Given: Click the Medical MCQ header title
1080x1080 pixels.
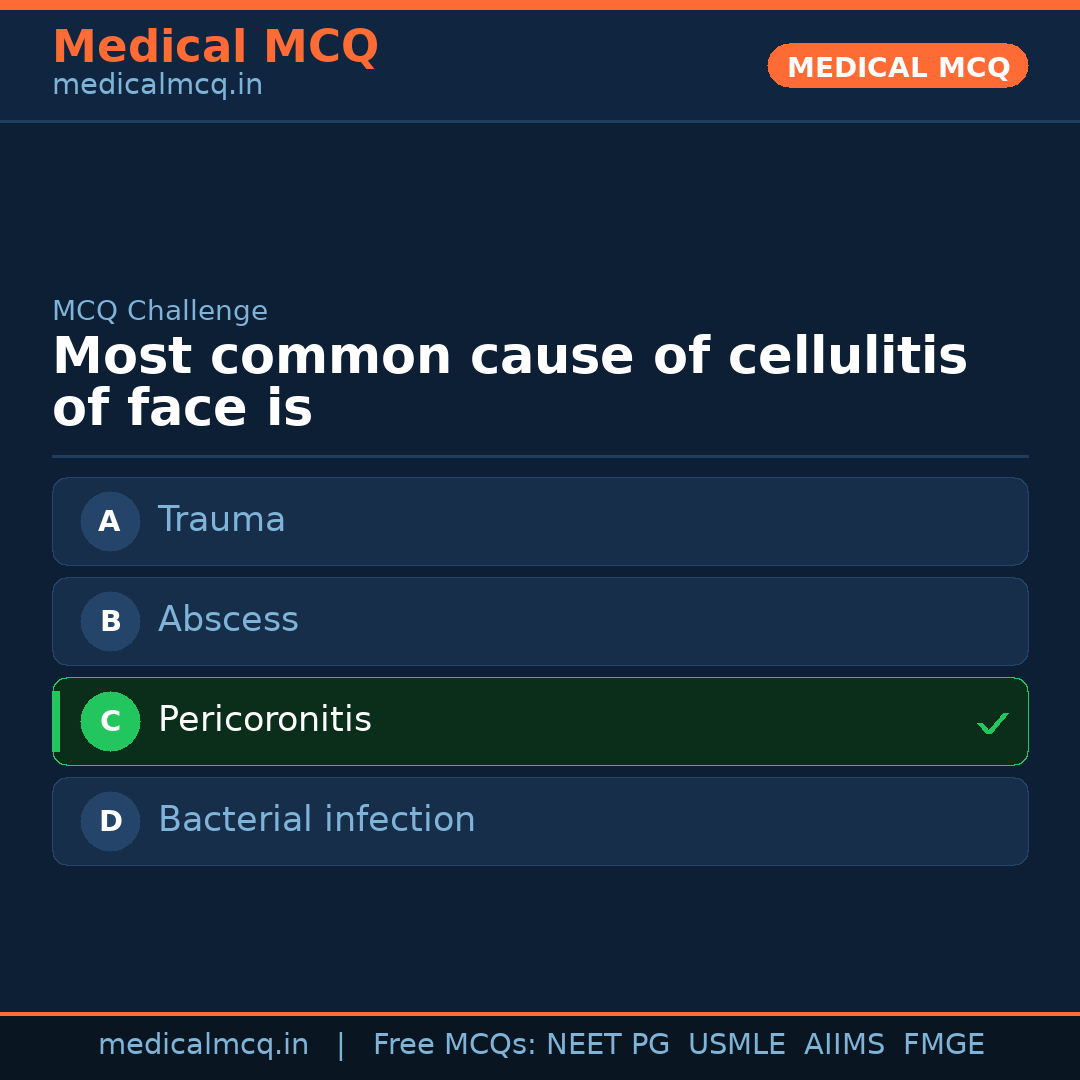Looking at the screenshot, I should (x=215, y=47).
